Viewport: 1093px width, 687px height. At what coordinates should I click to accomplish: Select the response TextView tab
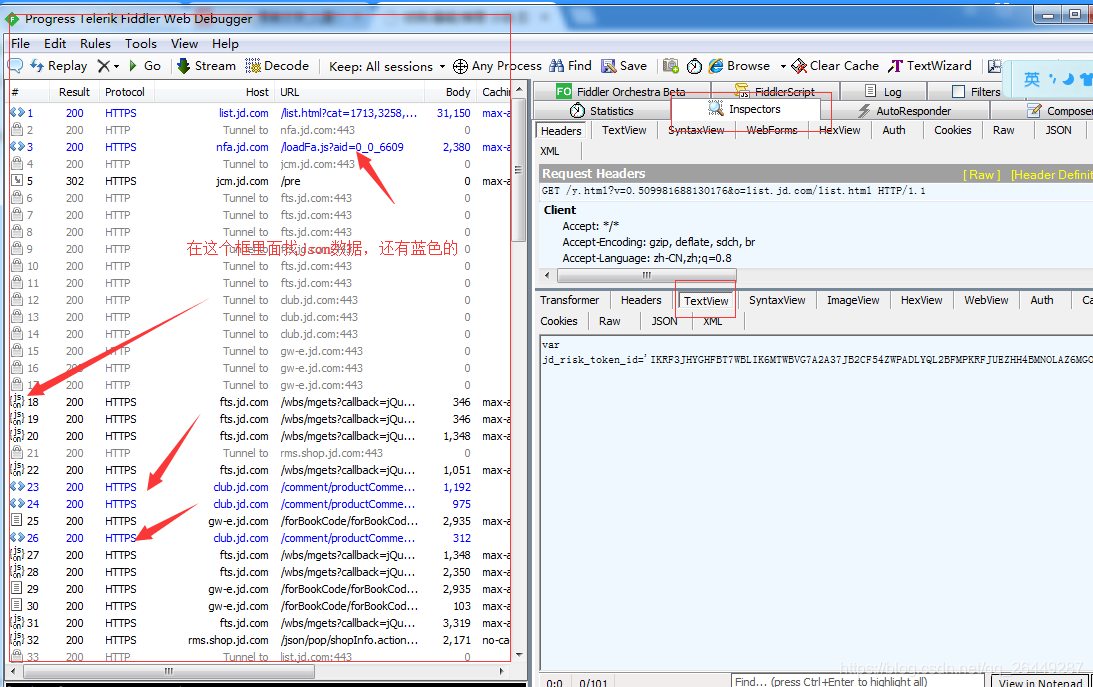pos(705,301)
